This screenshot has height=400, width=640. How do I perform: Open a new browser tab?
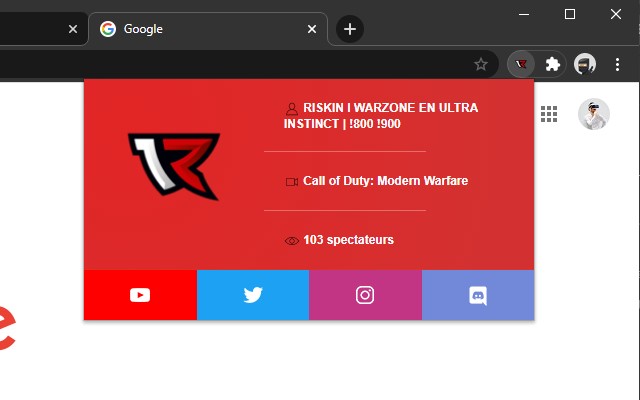350,29
